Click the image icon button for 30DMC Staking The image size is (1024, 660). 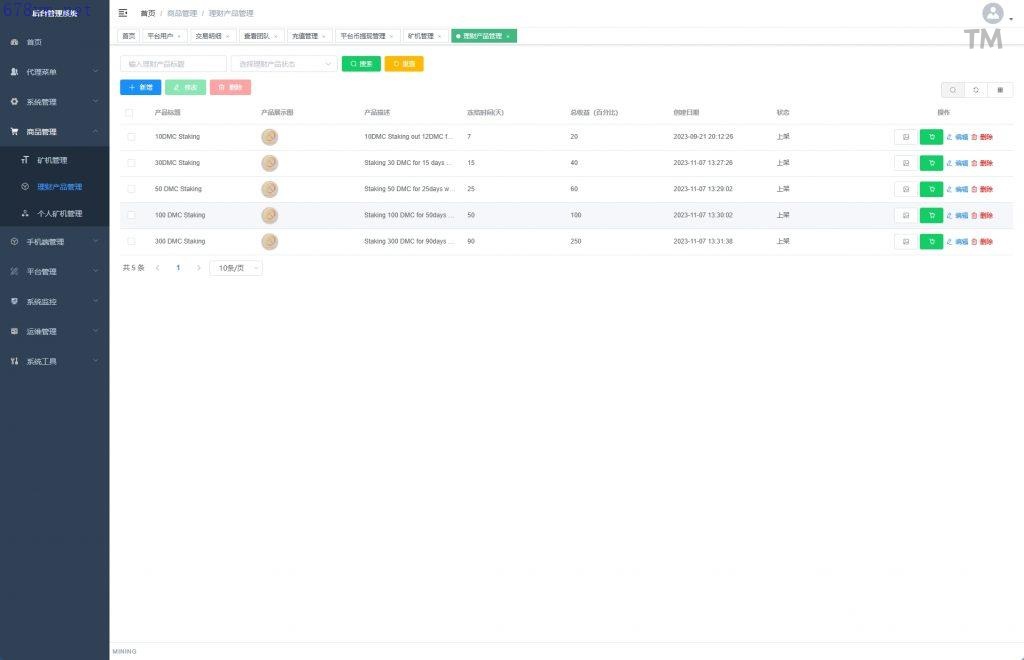pos(905,163)
